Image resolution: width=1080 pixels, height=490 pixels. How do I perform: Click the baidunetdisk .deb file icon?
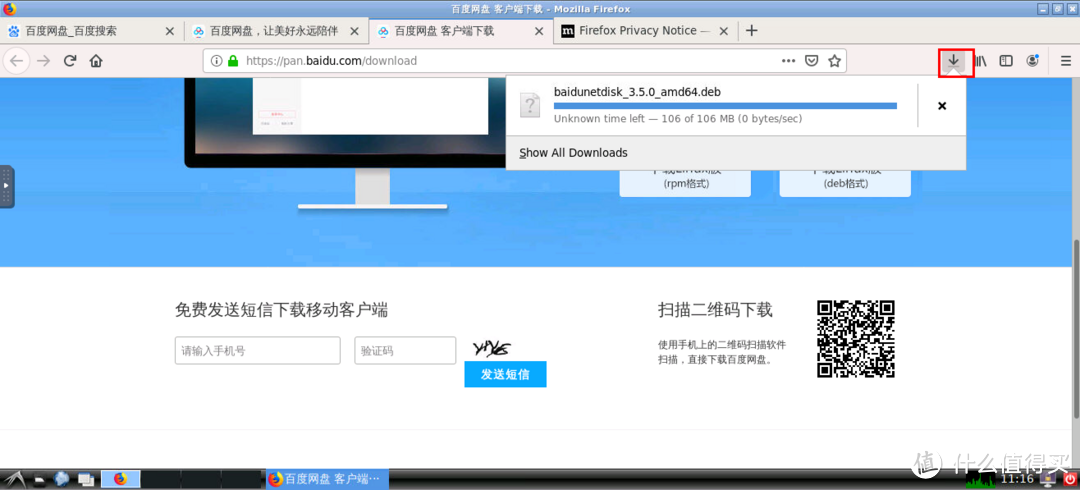pos(530,105)
